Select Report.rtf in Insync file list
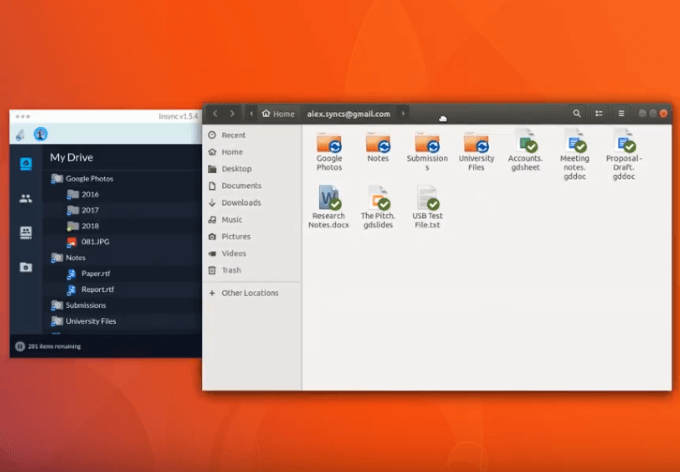 pyautogui.click(x=95, y=289)
